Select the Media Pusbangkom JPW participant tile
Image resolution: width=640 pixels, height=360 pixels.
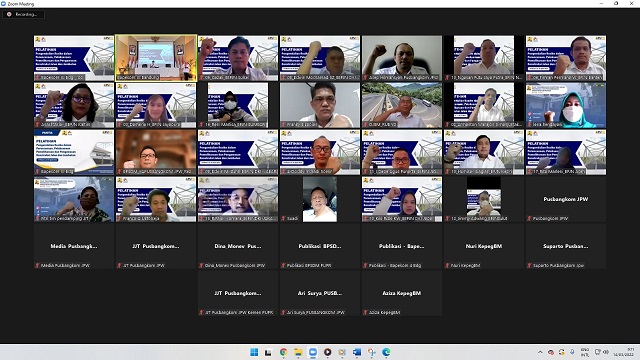74,246
